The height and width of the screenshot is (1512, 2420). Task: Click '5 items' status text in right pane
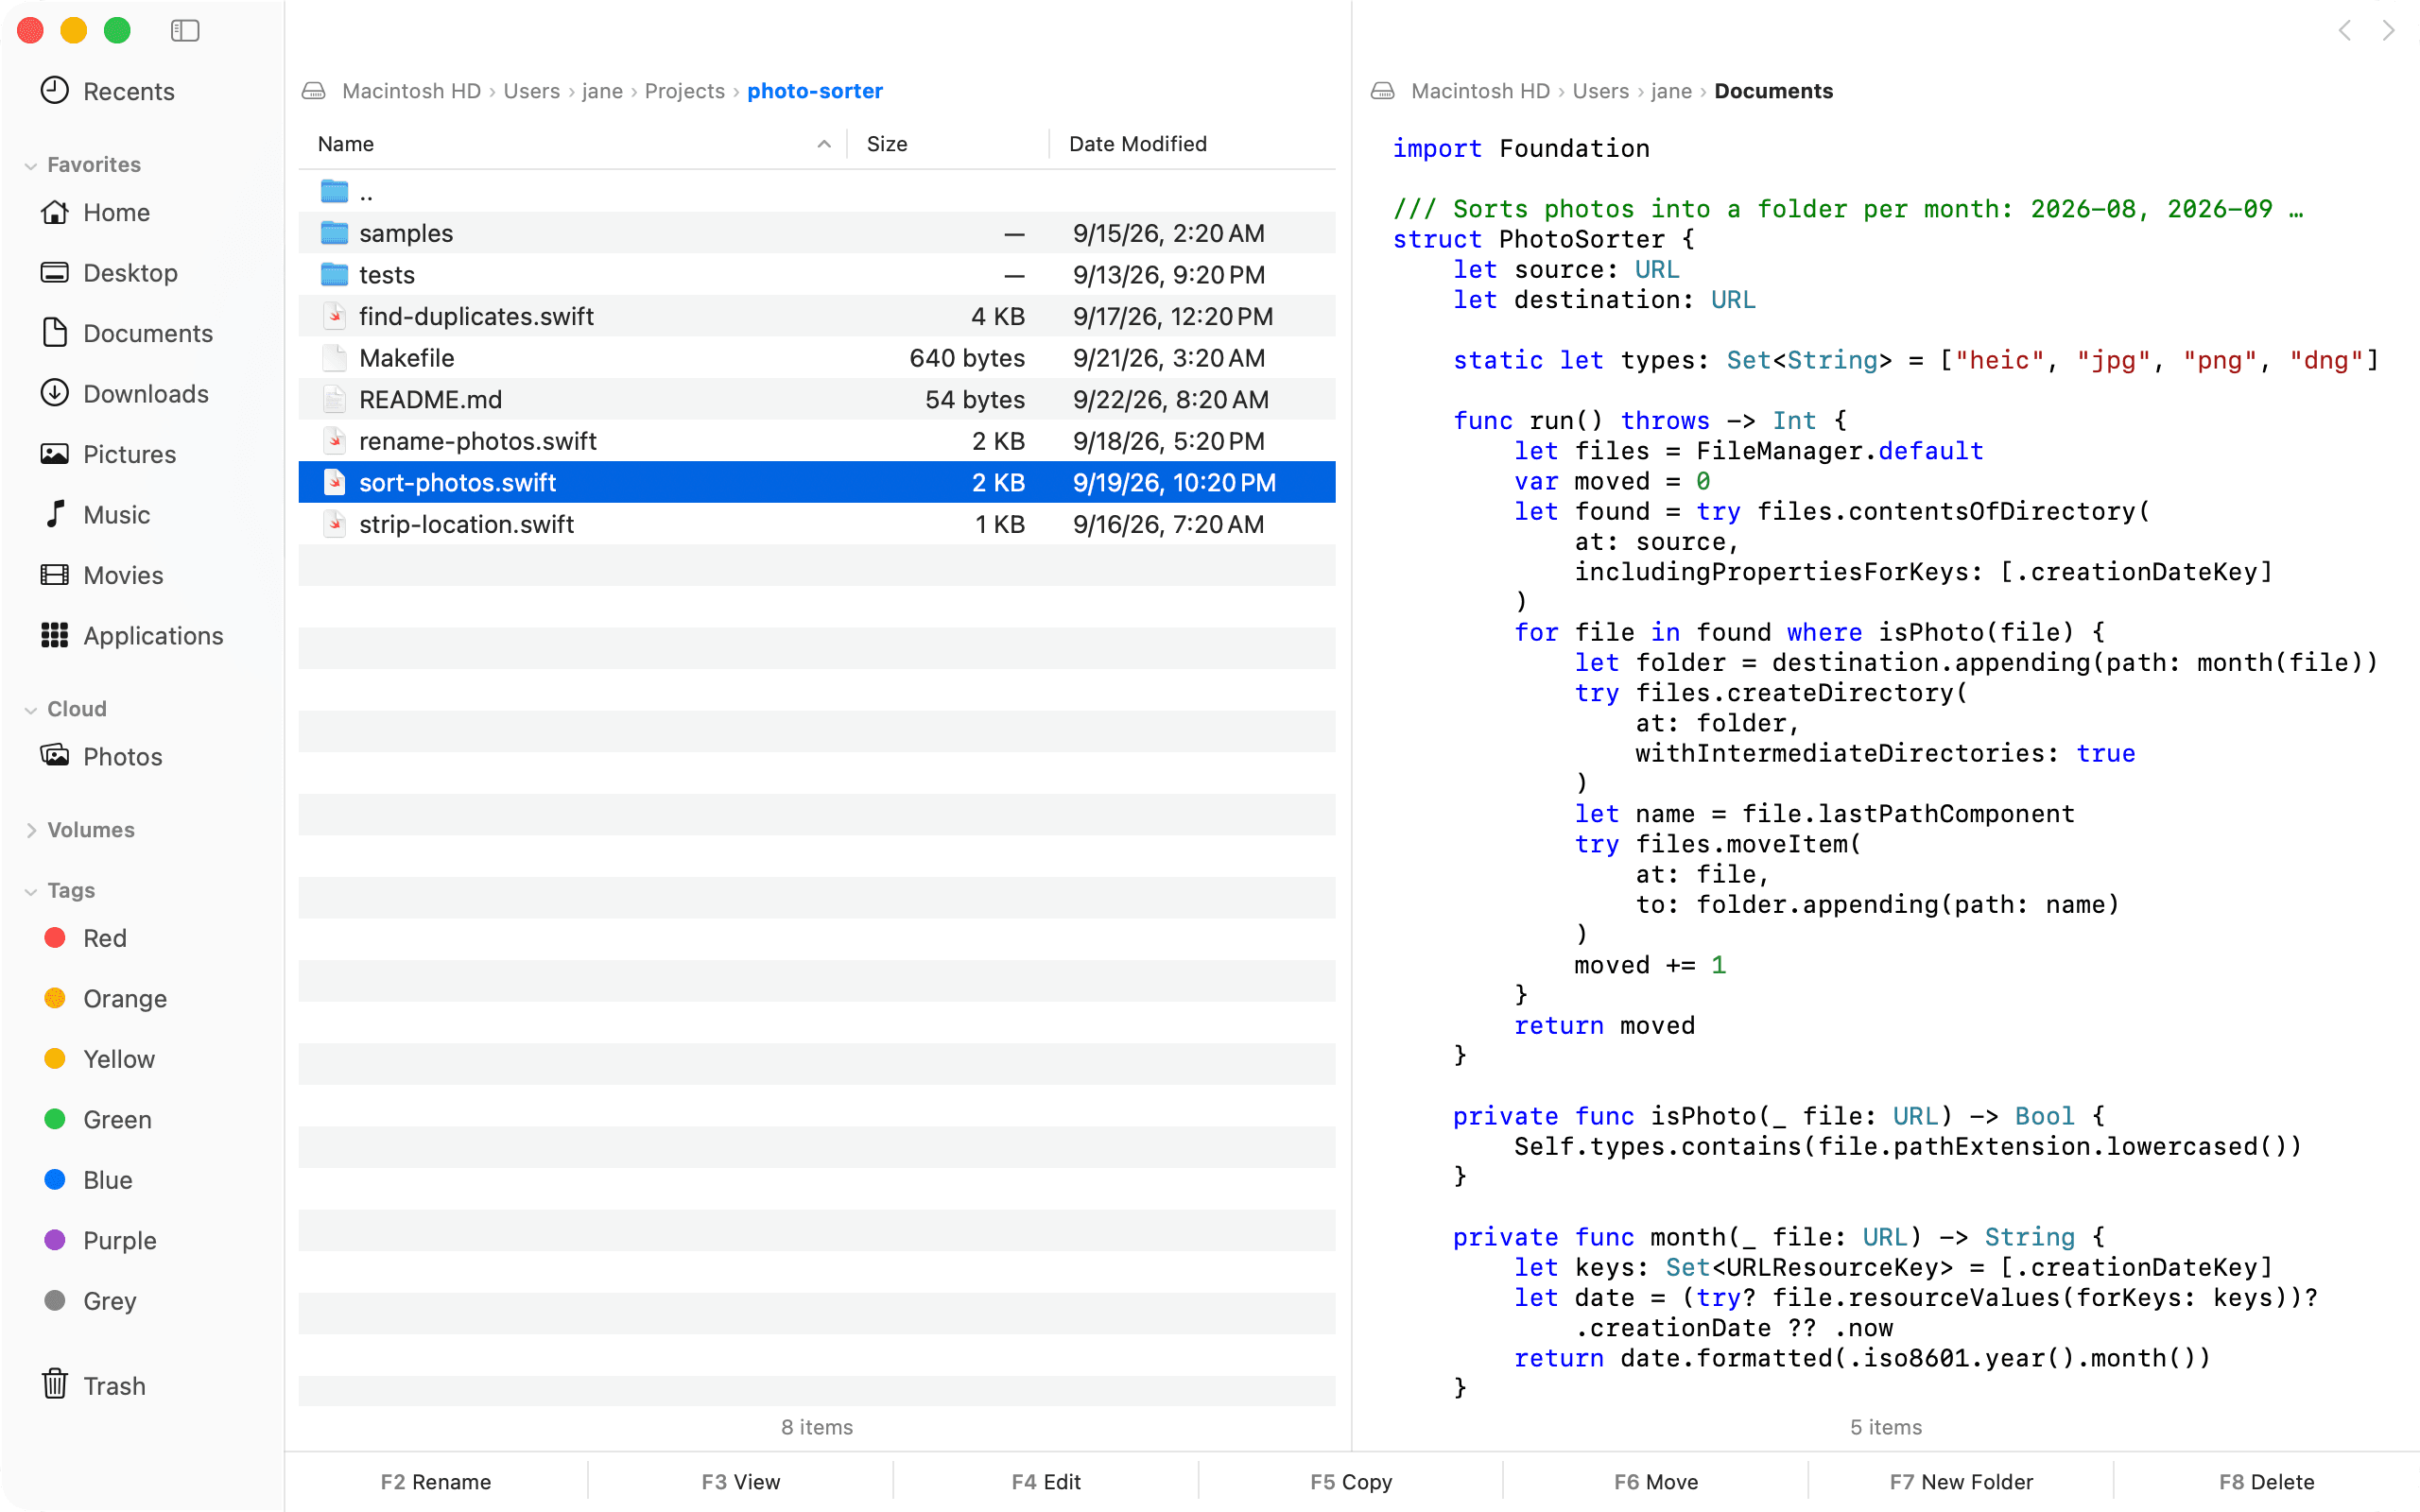pos(1886,1427)
